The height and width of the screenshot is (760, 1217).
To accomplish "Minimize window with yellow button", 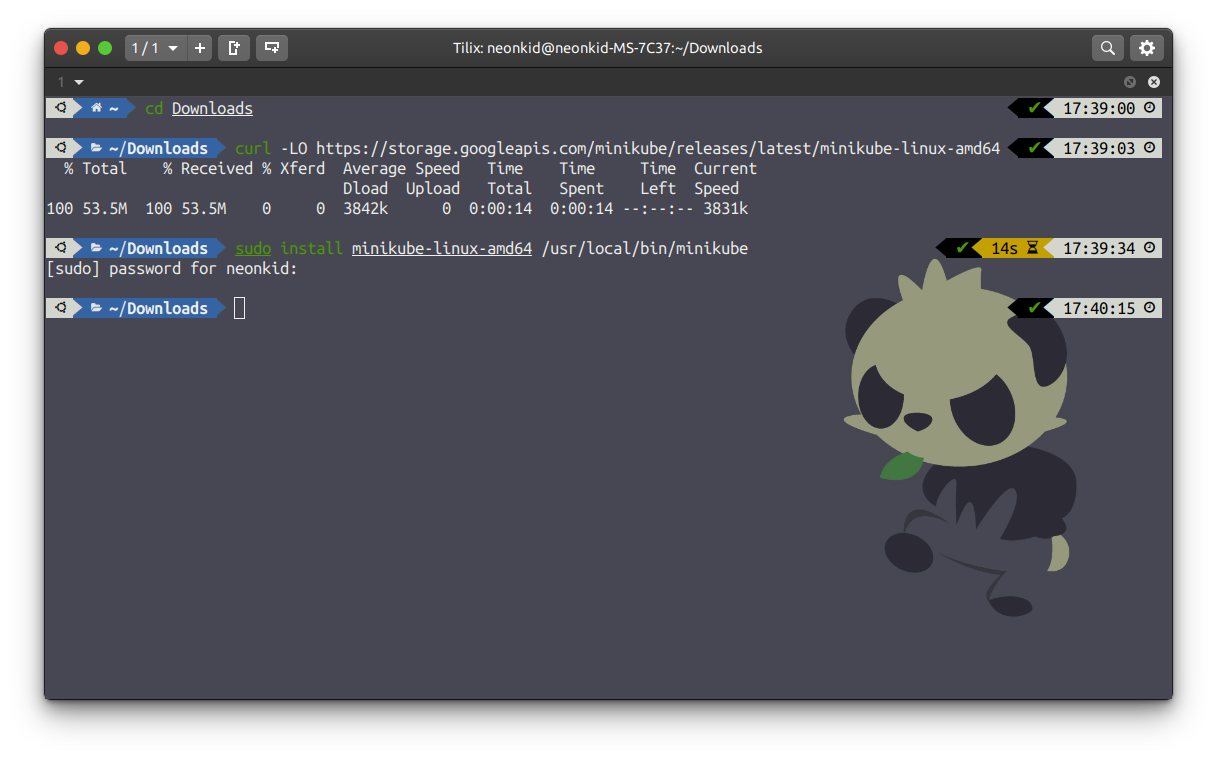I will pyautogui.click(x=83, y=47).
